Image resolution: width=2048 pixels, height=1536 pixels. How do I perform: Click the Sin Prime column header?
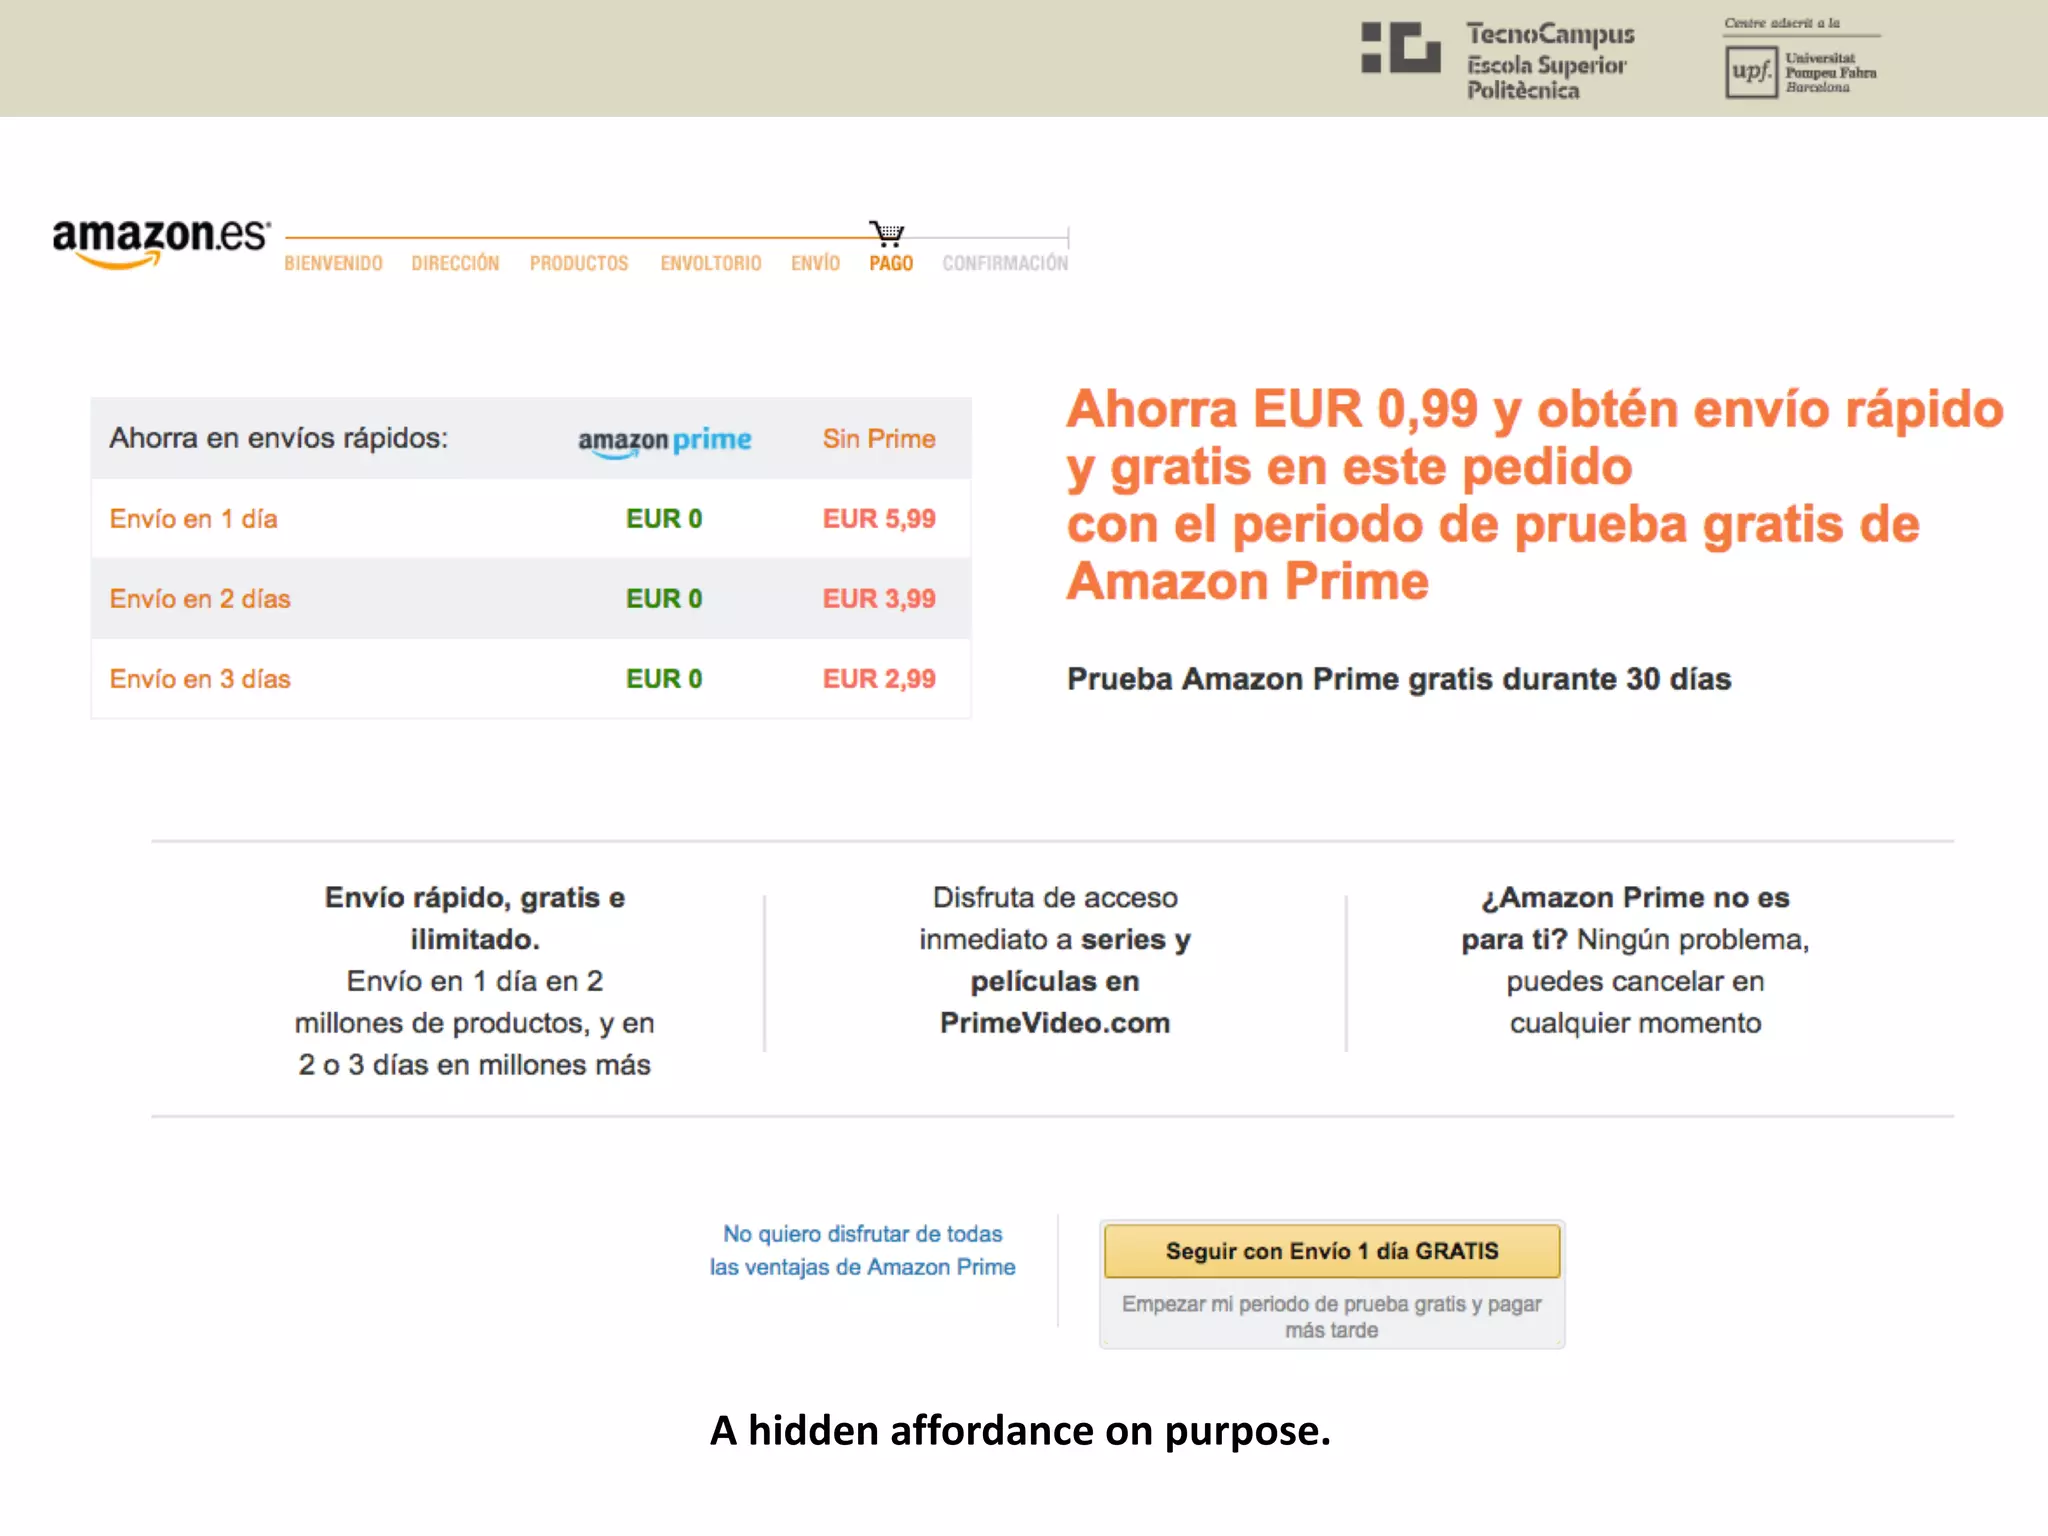click(878, 439)
